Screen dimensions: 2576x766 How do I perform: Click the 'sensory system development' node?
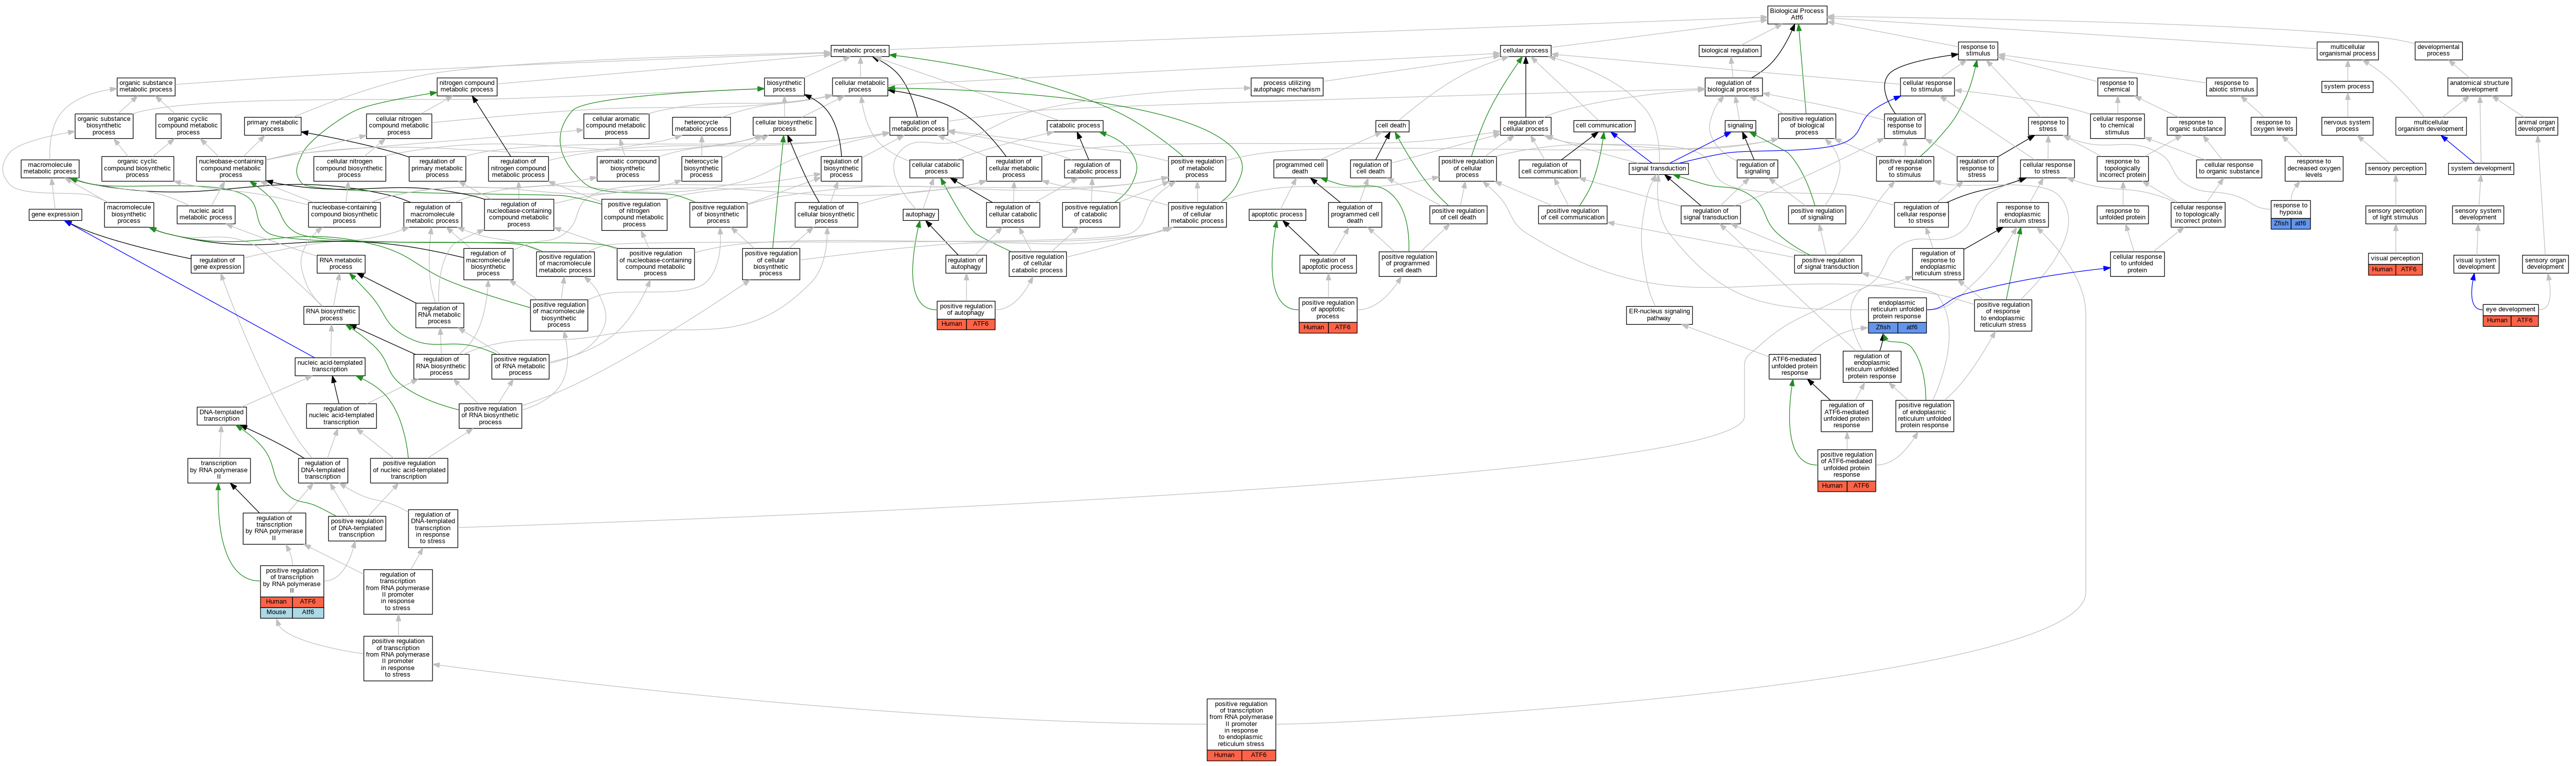click(x=2478, y=214)
